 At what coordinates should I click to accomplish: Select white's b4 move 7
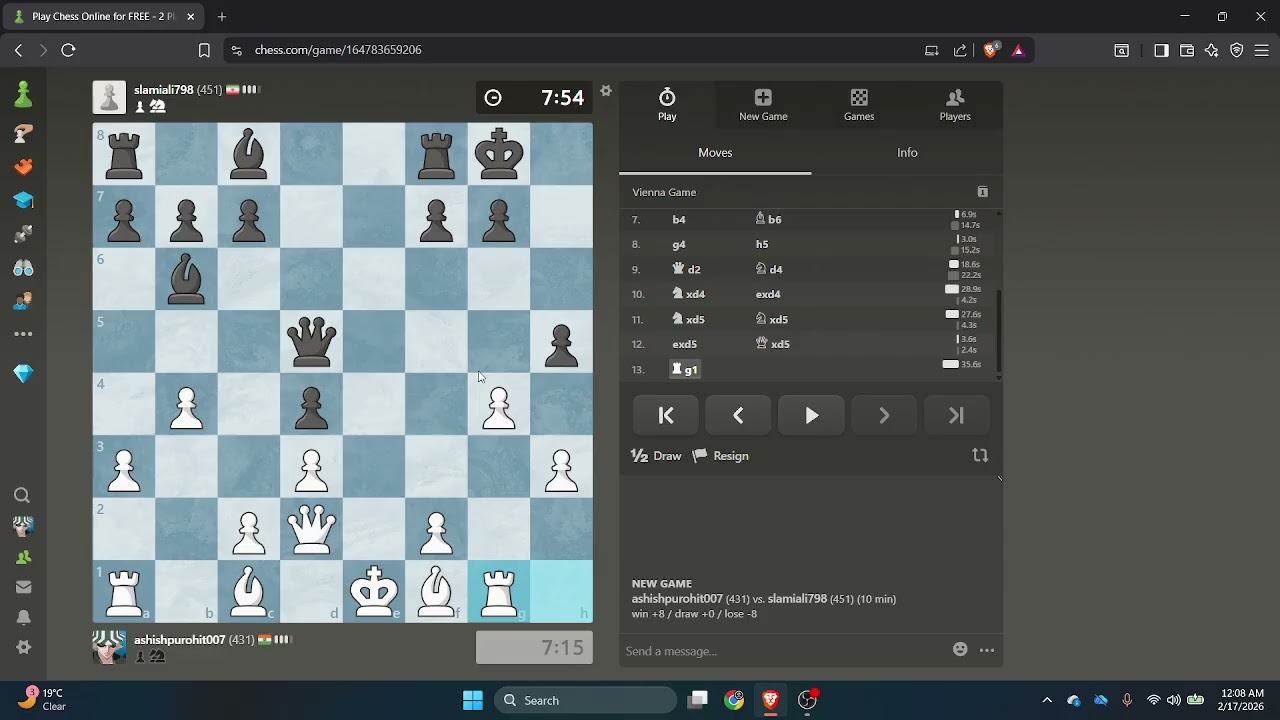tap(679, 219)
